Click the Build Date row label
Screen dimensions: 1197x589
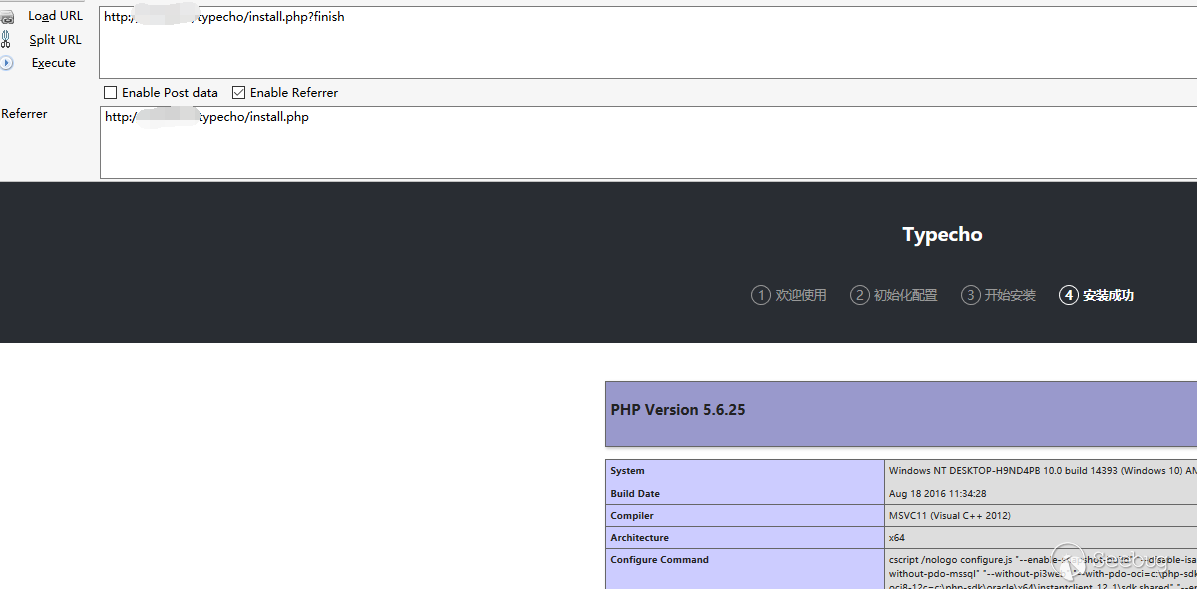(635, 494)
